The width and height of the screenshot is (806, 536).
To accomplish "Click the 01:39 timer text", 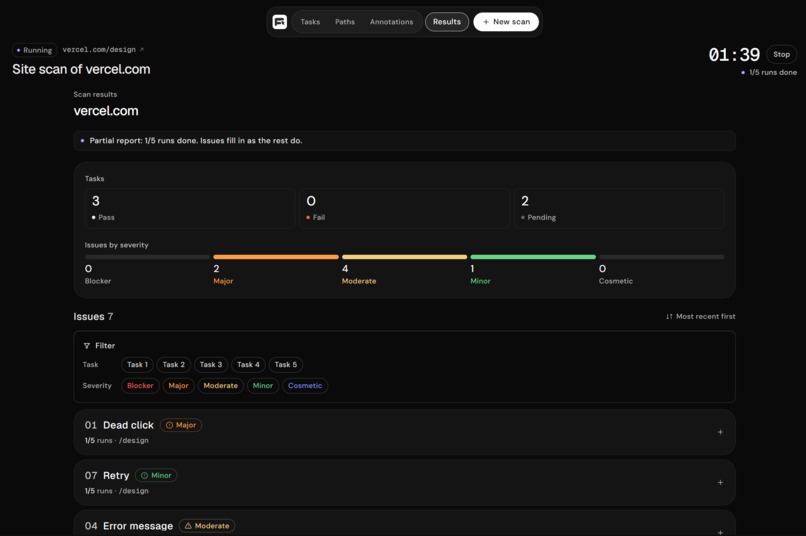I will 734,54.
